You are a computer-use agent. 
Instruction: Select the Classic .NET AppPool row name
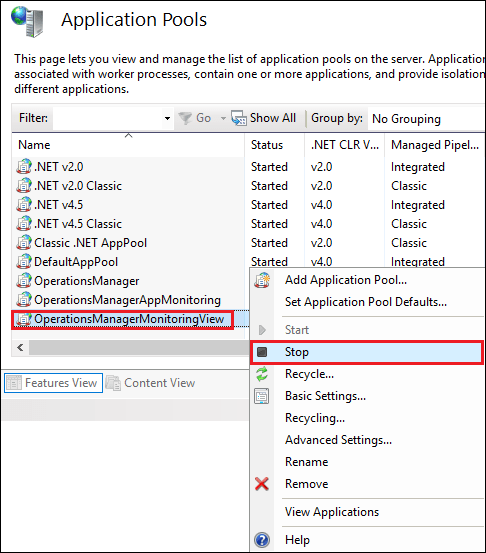[90, 243]
